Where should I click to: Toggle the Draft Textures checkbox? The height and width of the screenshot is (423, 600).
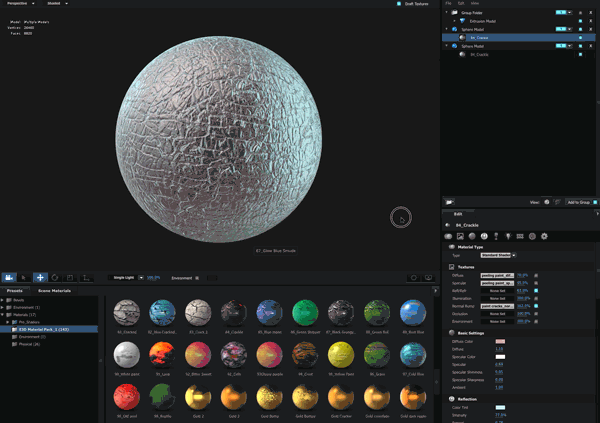coord(398,4)
